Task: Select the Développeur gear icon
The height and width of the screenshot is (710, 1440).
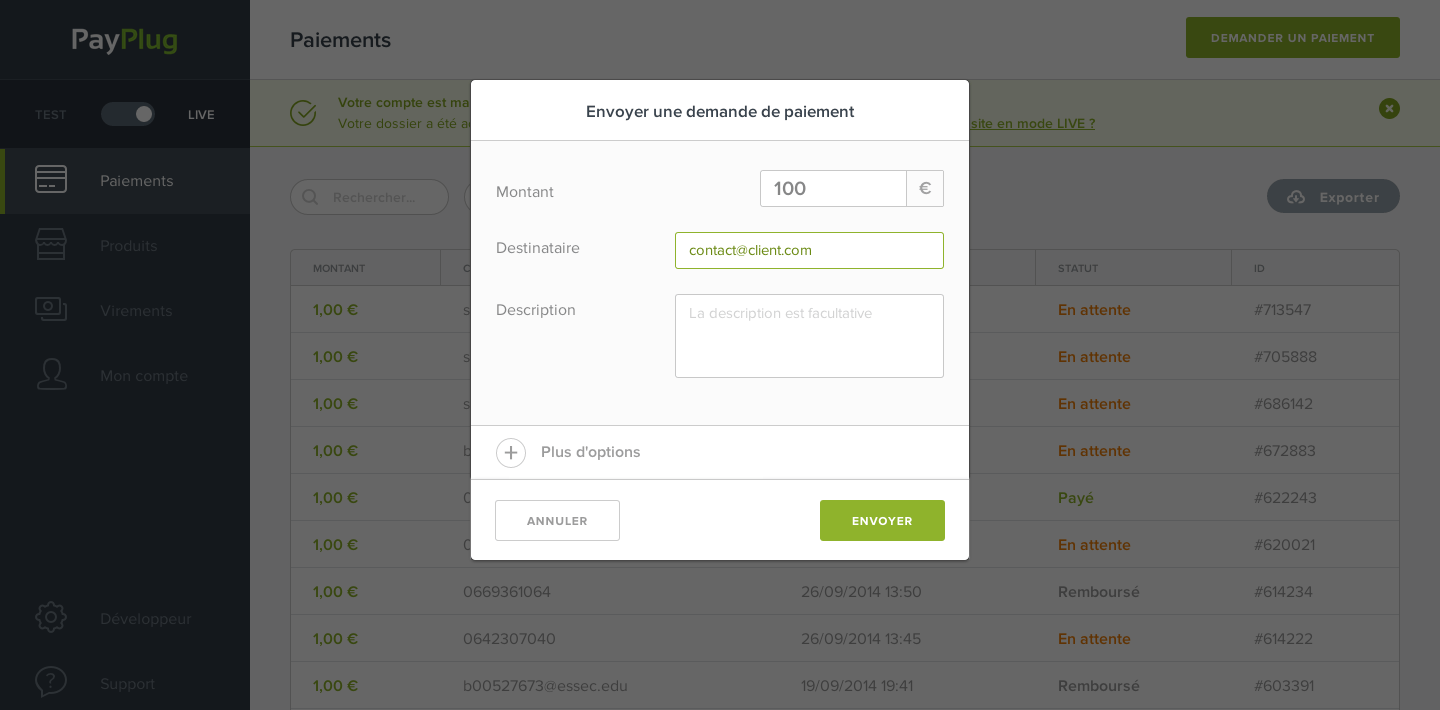Action: (51, 617)
